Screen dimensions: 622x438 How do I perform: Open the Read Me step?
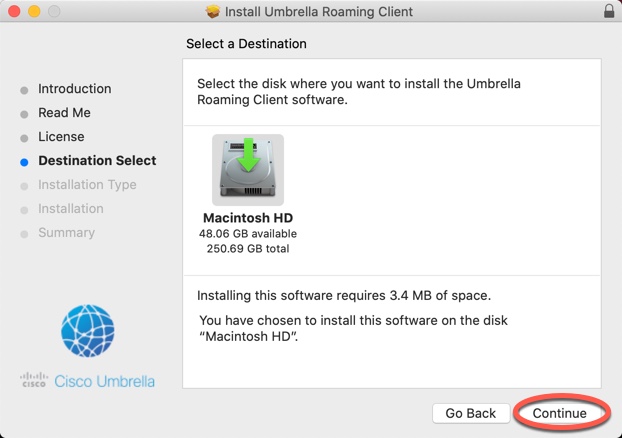[x=64, y=113]
